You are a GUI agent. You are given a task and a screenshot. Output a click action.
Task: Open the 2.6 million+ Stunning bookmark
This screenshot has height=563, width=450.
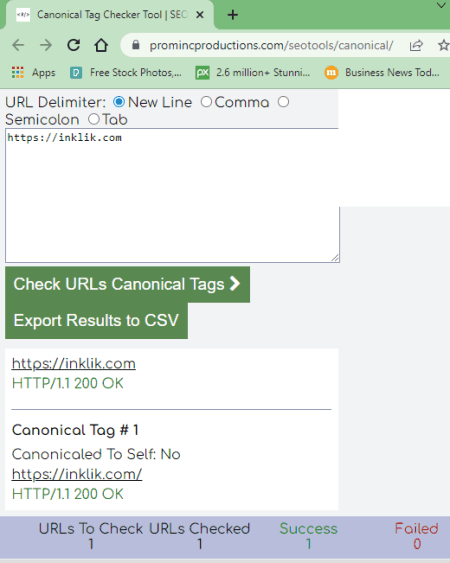(x=253, y=73)
